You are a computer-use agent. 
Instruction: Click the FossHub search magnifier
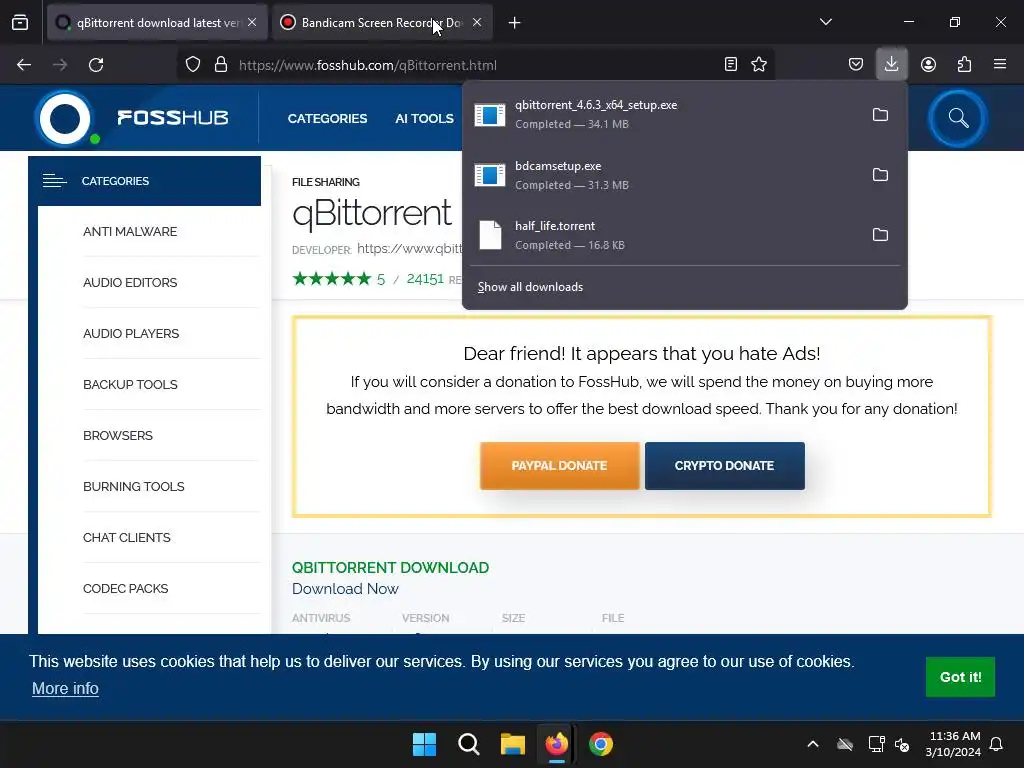(958, 118)
